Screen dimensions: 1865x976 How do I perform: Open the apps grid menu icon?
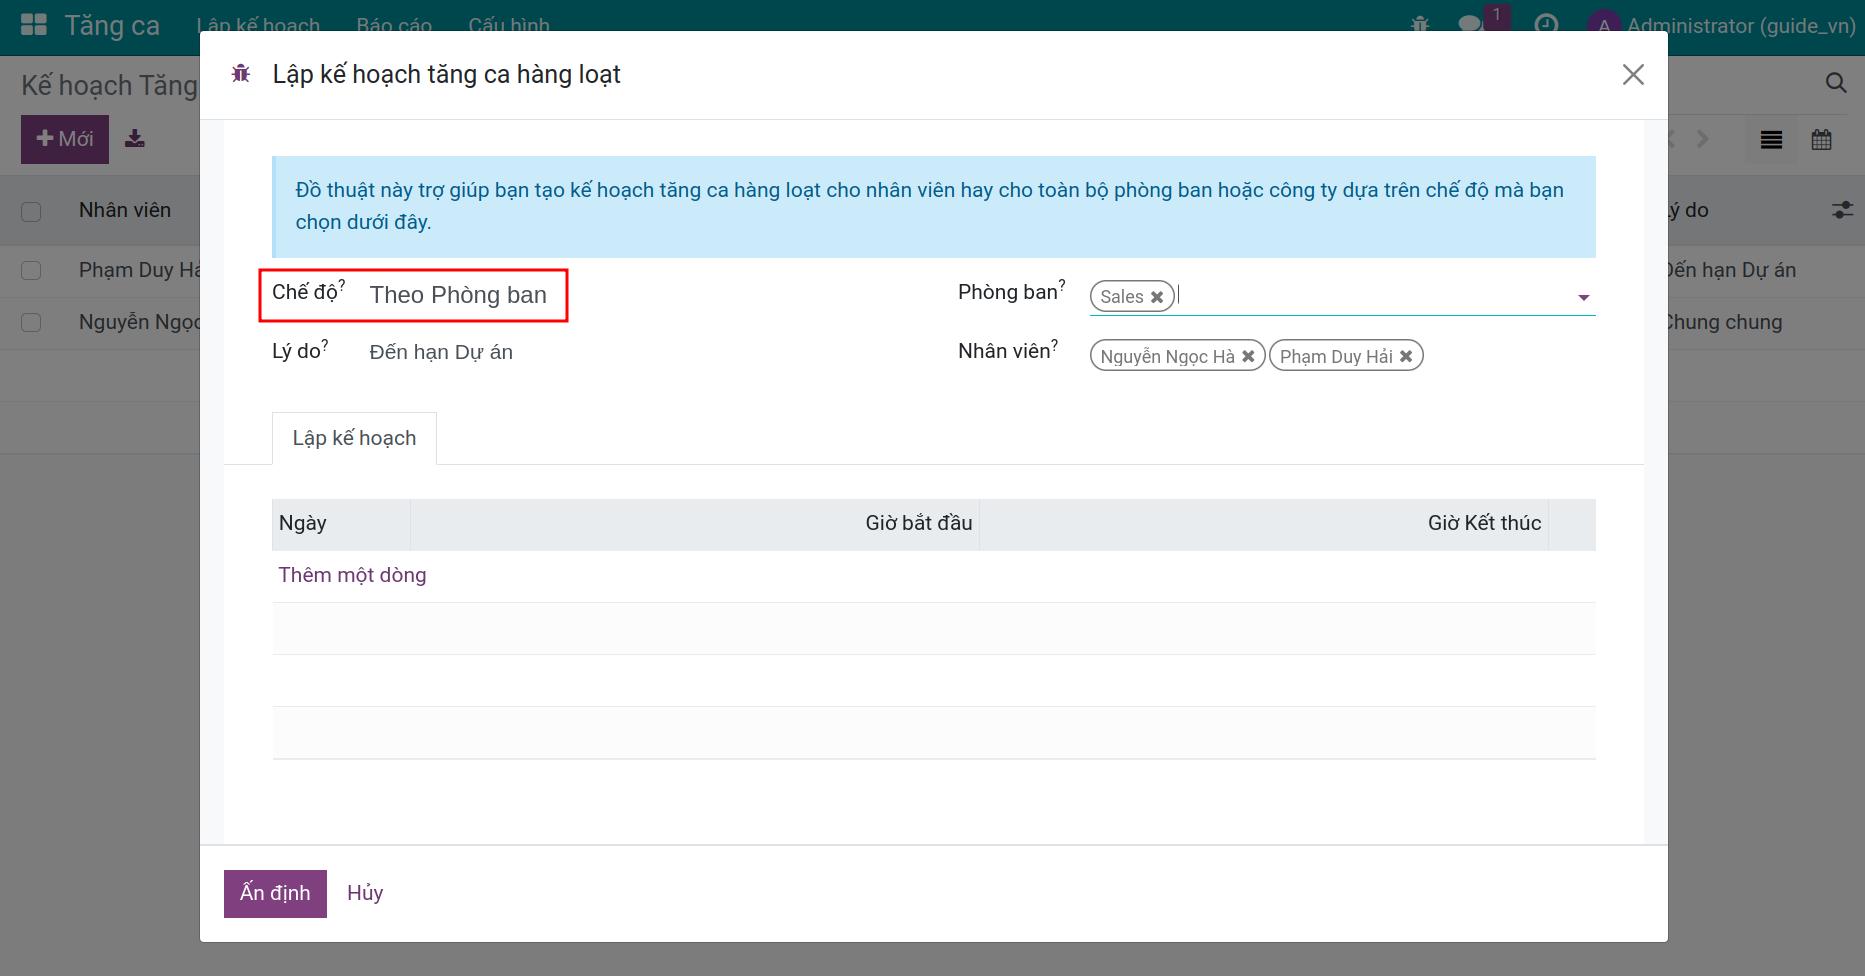[34, 25]
